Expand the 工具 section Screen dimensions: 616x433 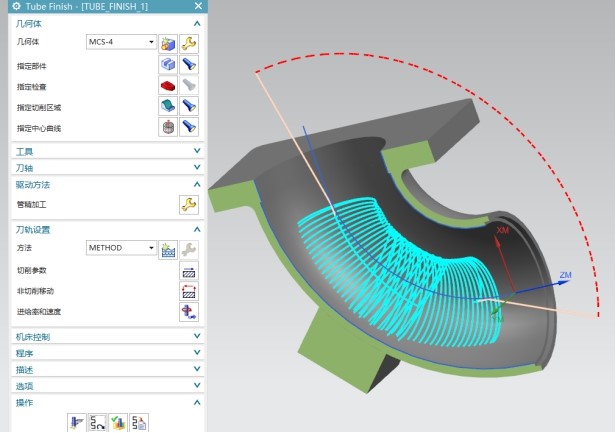coord(197,150)
